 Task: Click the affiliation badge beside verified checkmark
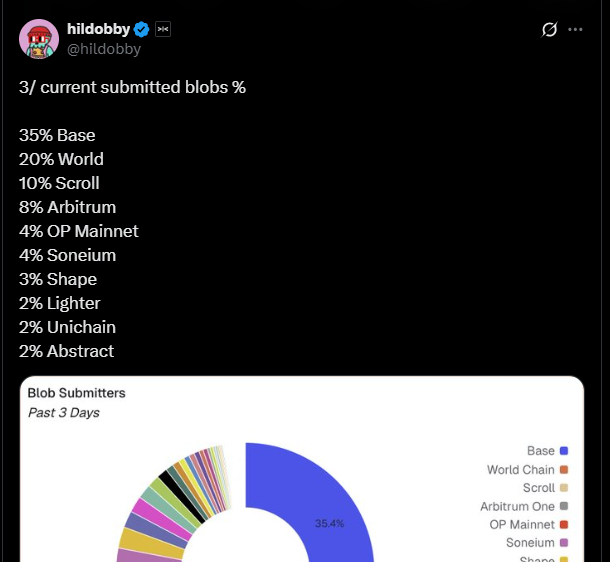pos(163,29)
